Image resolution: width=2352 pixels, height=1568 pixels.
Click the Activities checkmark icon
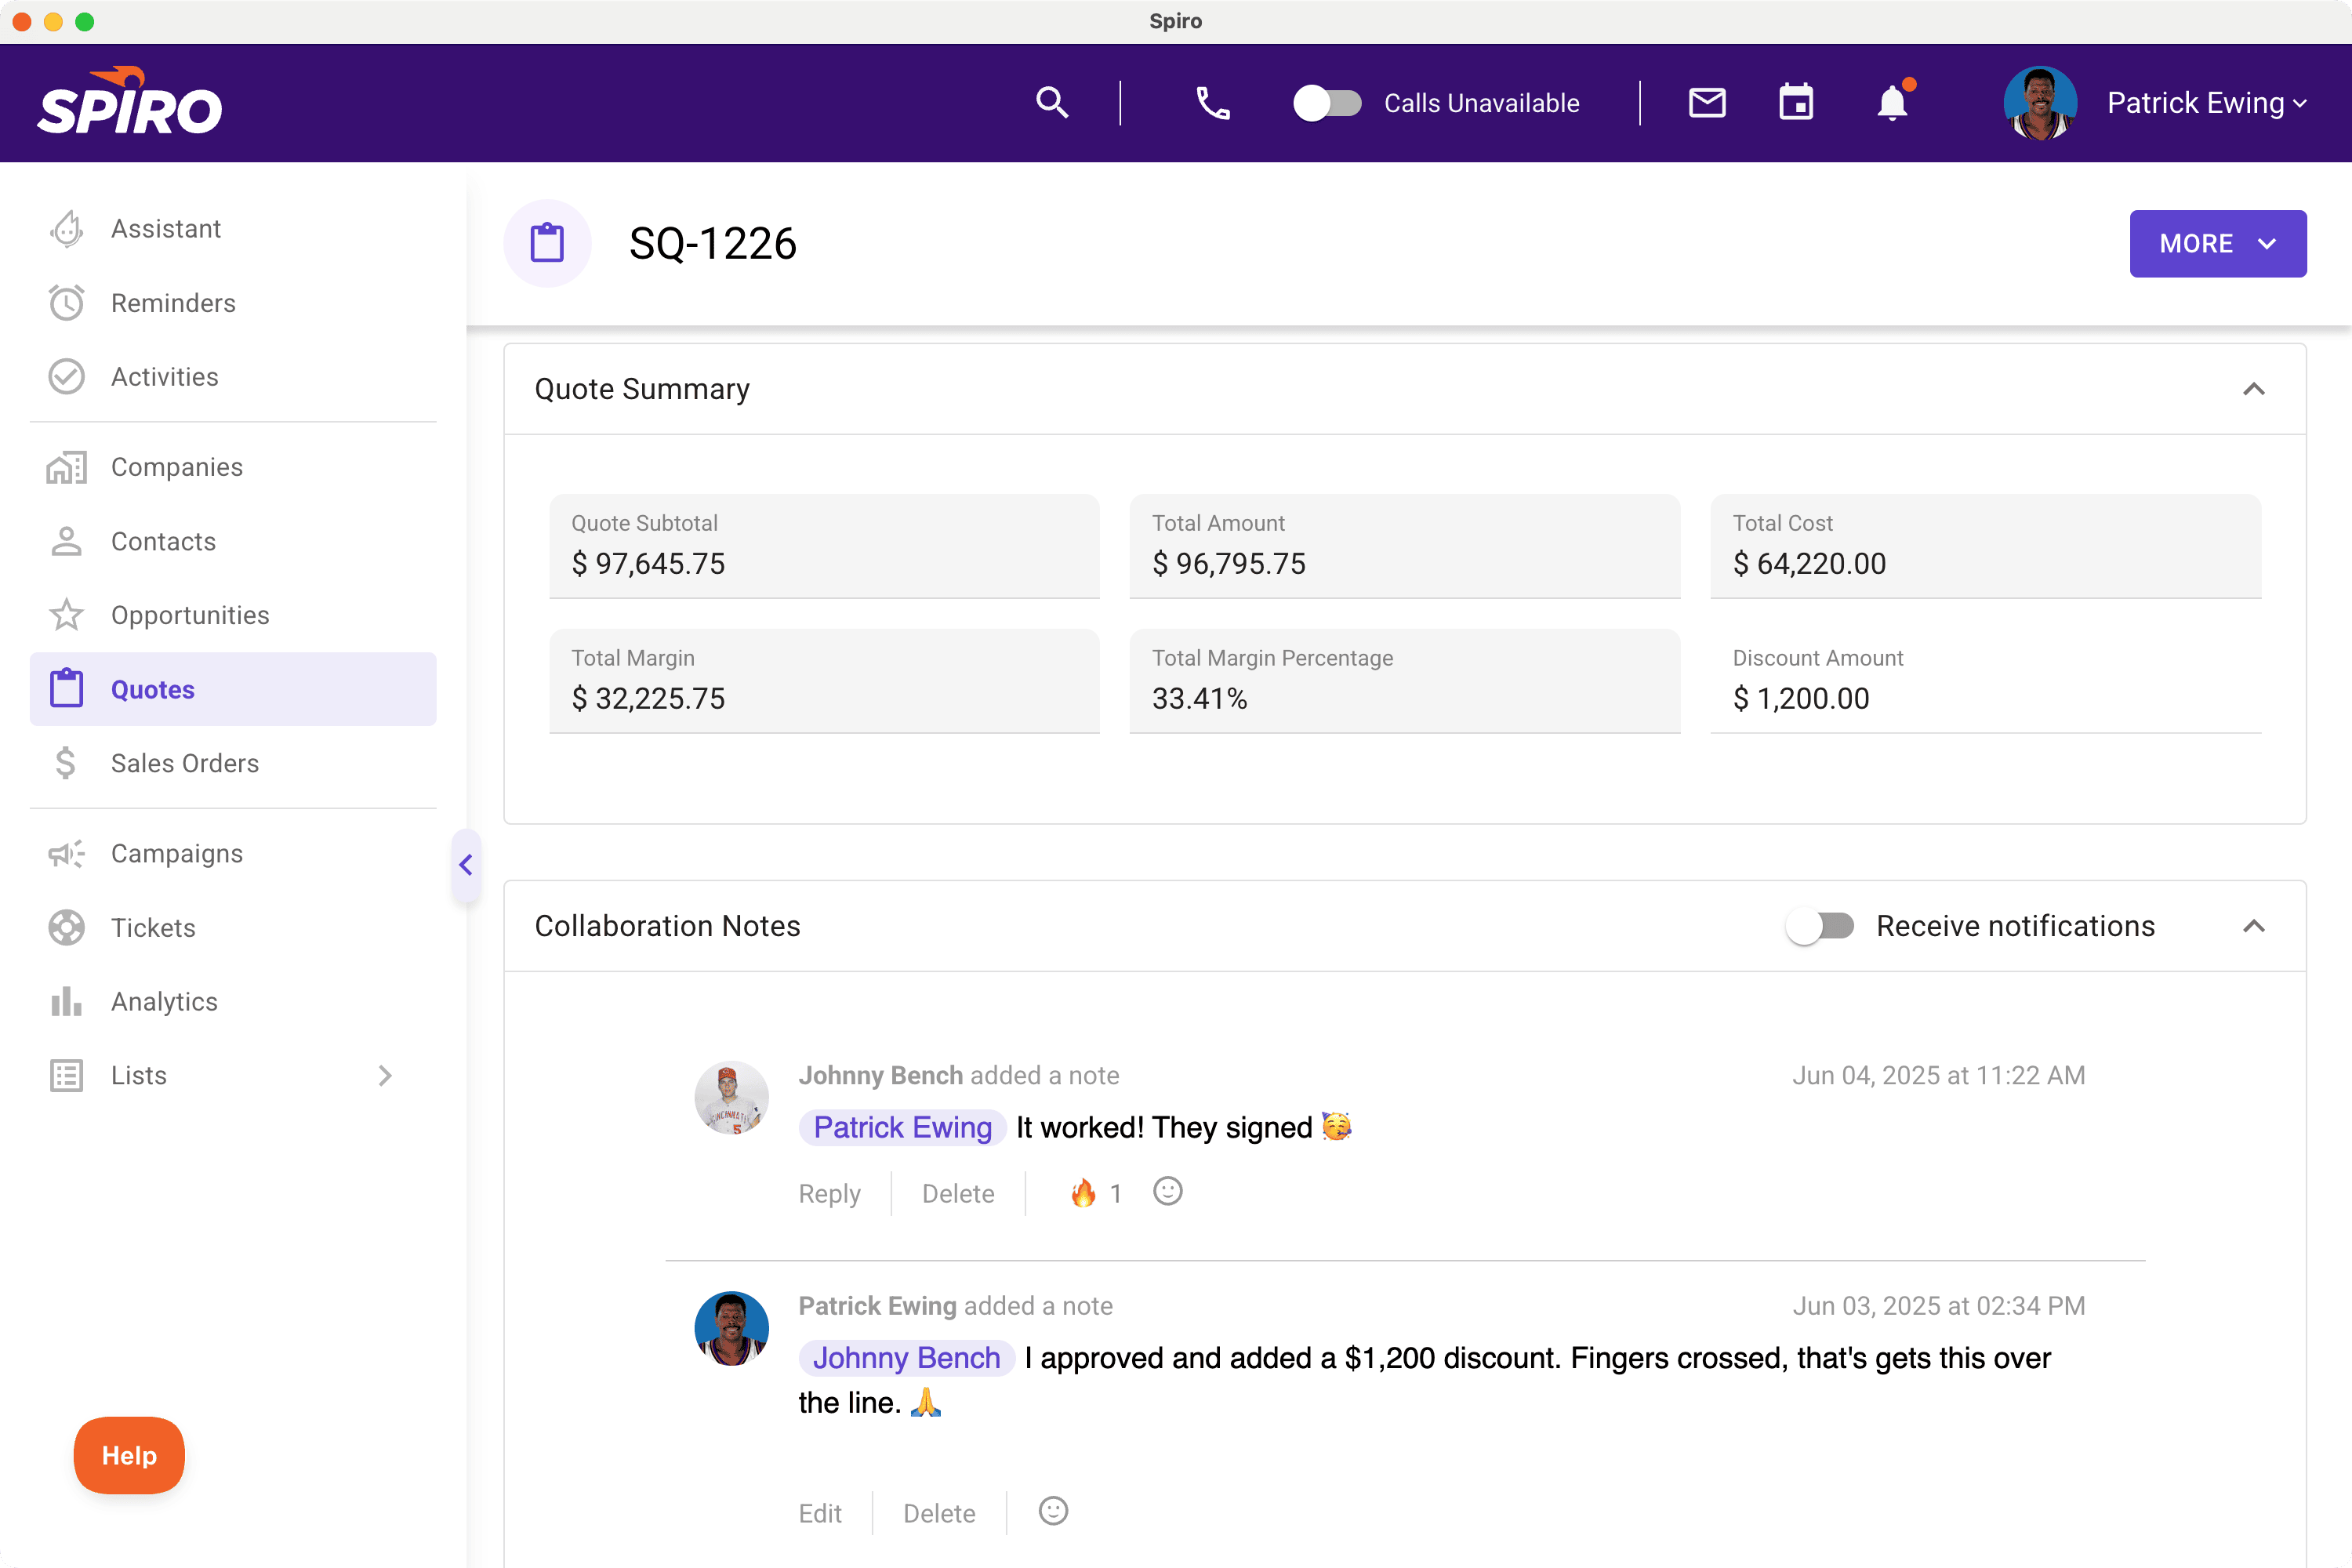66,377
